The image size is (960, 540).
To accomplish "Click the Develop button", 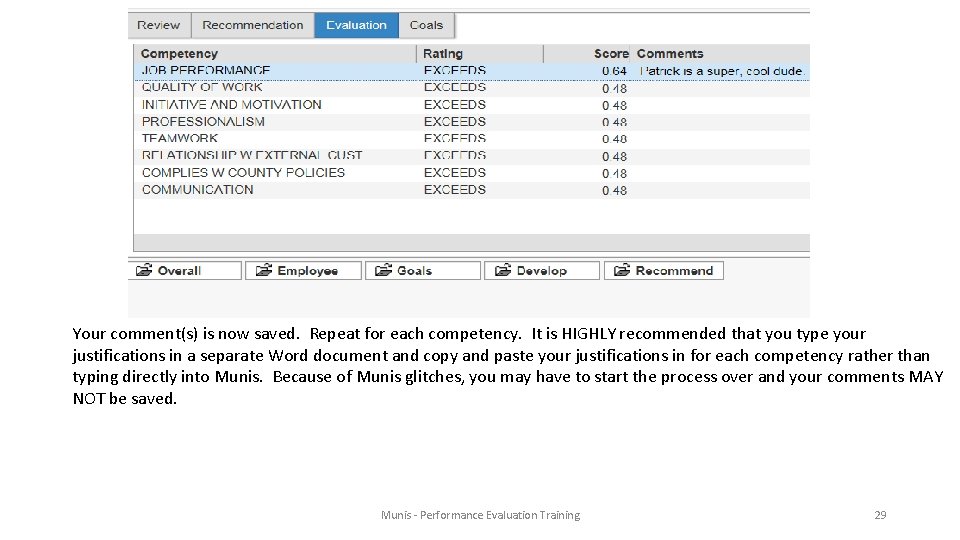I will coord(542,271).
